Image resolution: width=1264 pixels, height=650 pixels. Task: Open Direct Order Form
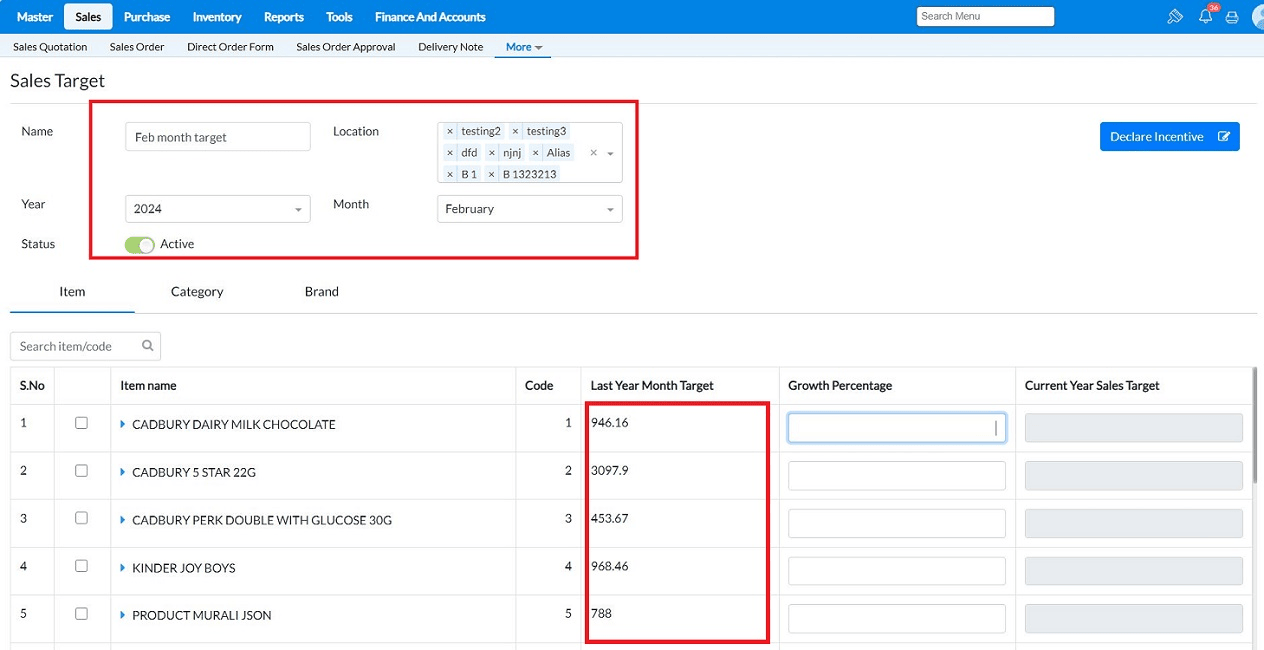(x=230, y=47)
